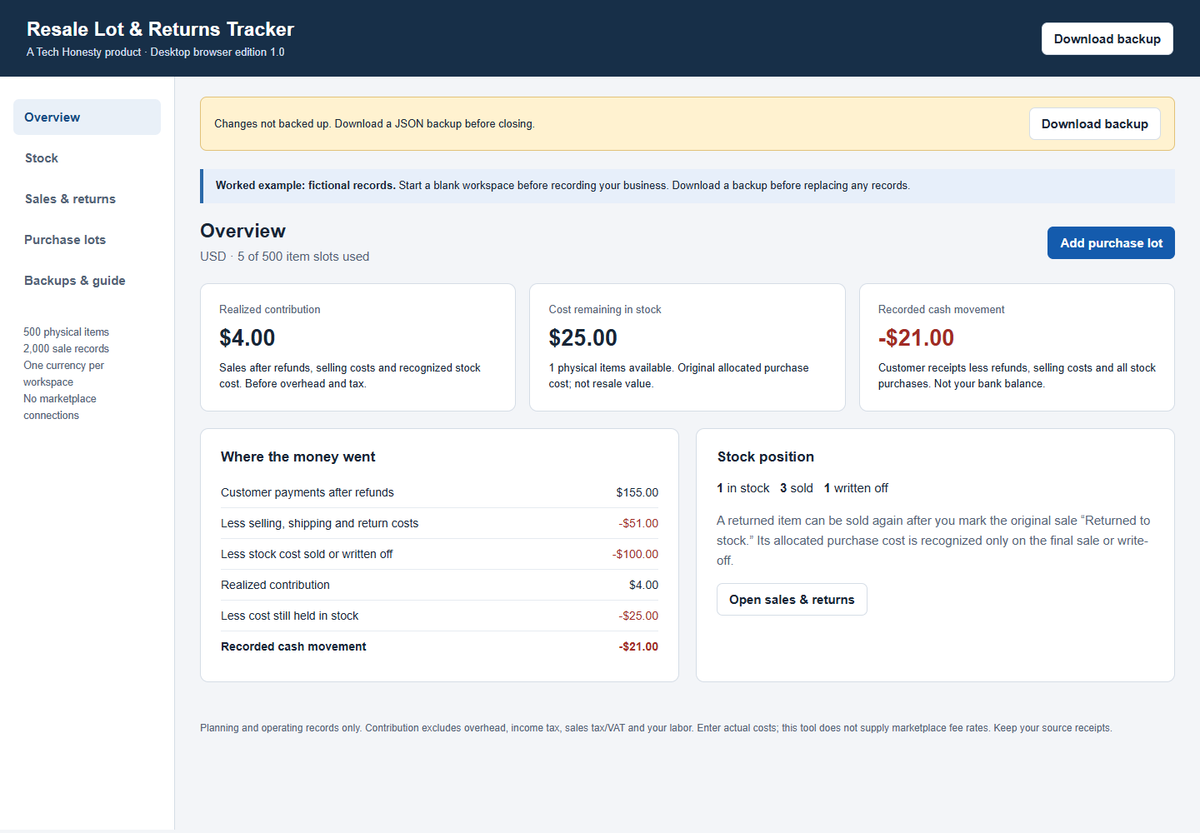Click the '1 written off' count
Screen dimensions: 1200x833
click(856, 488)
